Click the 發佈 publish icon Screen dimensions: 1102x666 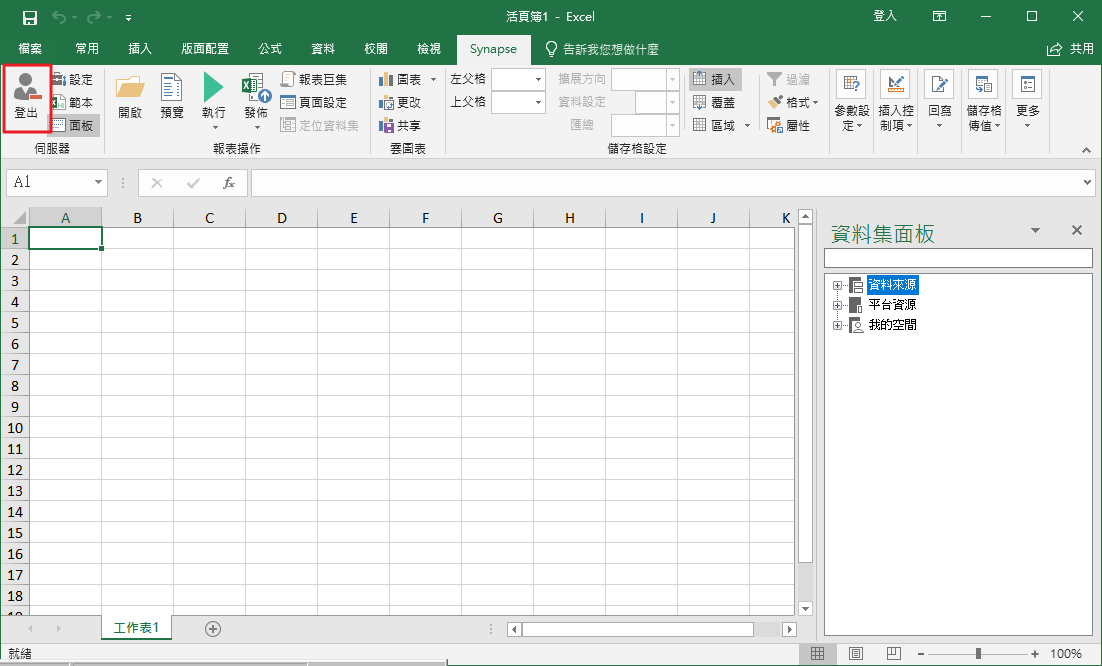coord(256,98)
